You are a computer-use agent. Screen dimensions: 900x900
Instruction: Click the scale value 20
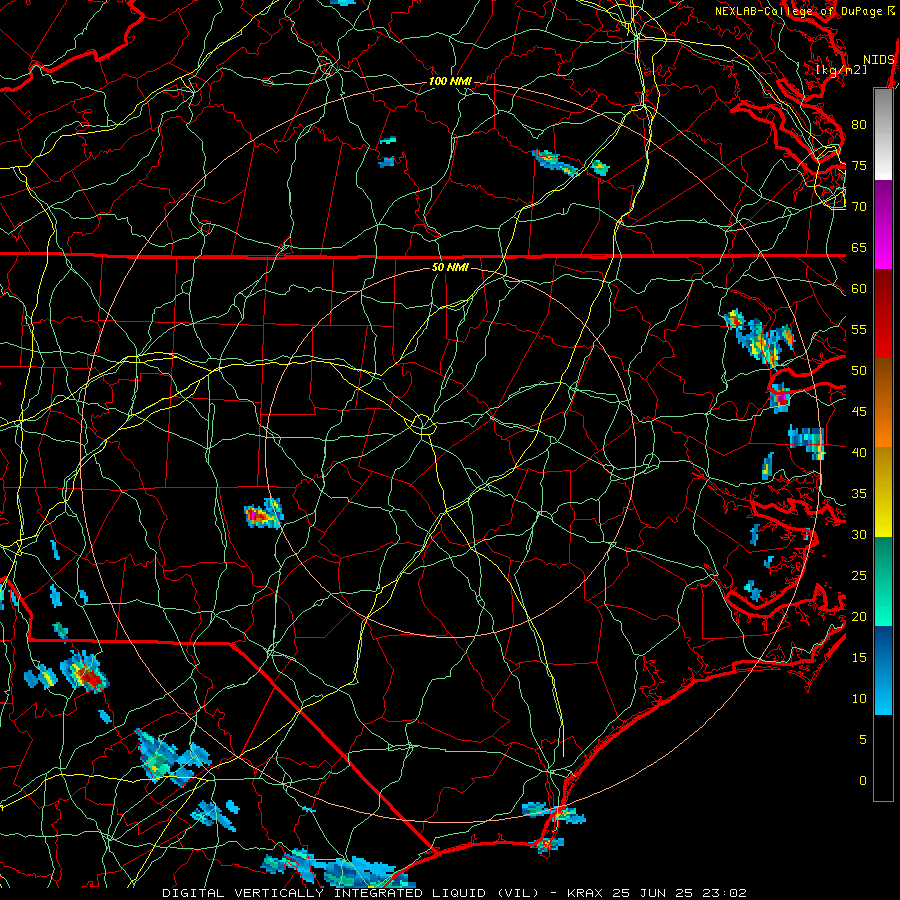click(859, 617)
